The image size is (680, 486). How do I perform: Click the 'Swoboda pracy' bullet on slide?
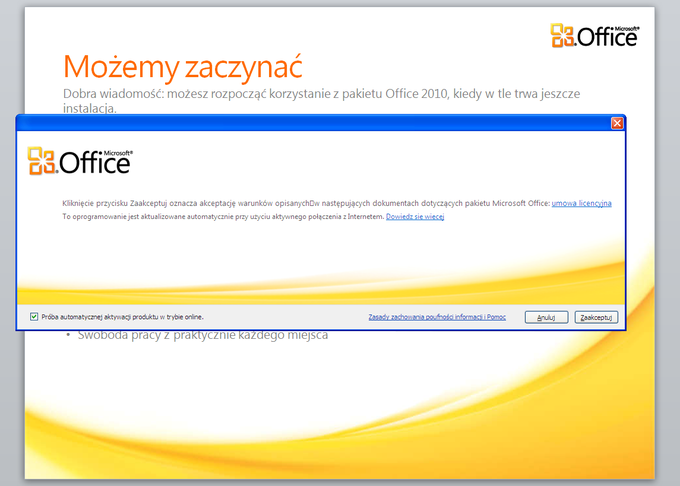click(x=203, y=335)
